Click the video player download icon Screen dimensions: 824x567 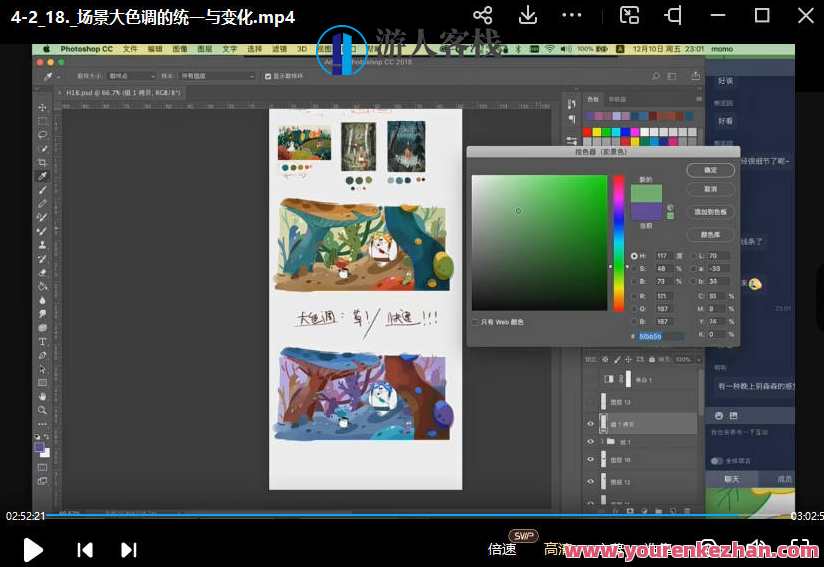528,15
